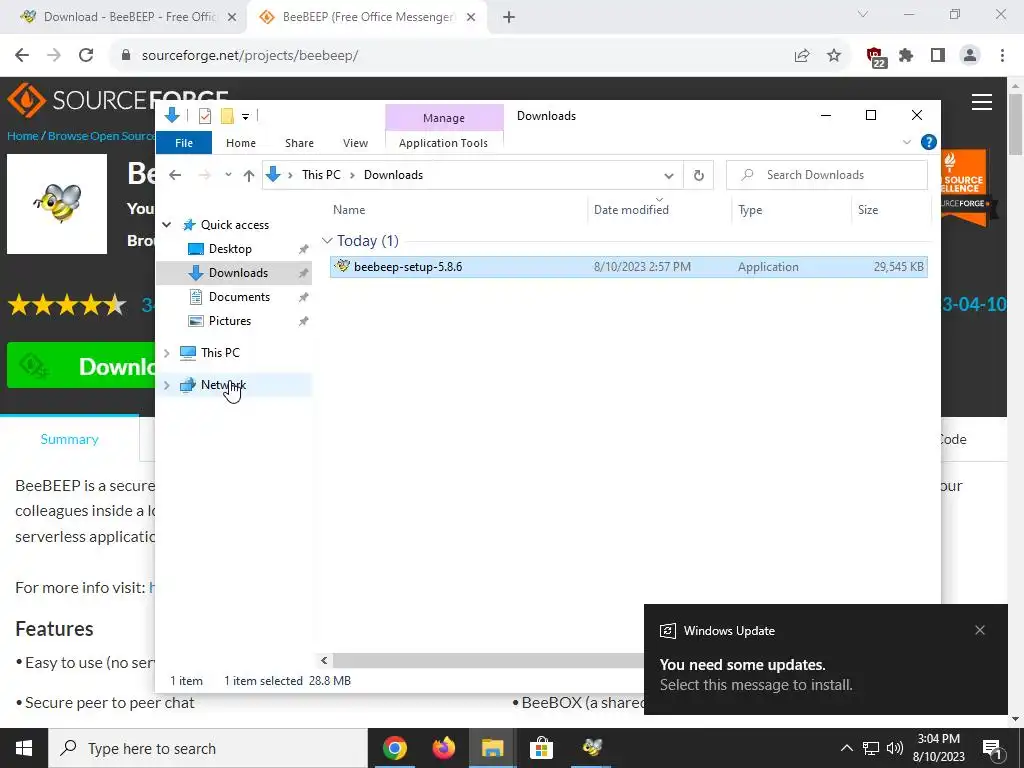Open Downloads in the navigation pane
This screenshot has width=1024, height=768.
coord(238,273)
